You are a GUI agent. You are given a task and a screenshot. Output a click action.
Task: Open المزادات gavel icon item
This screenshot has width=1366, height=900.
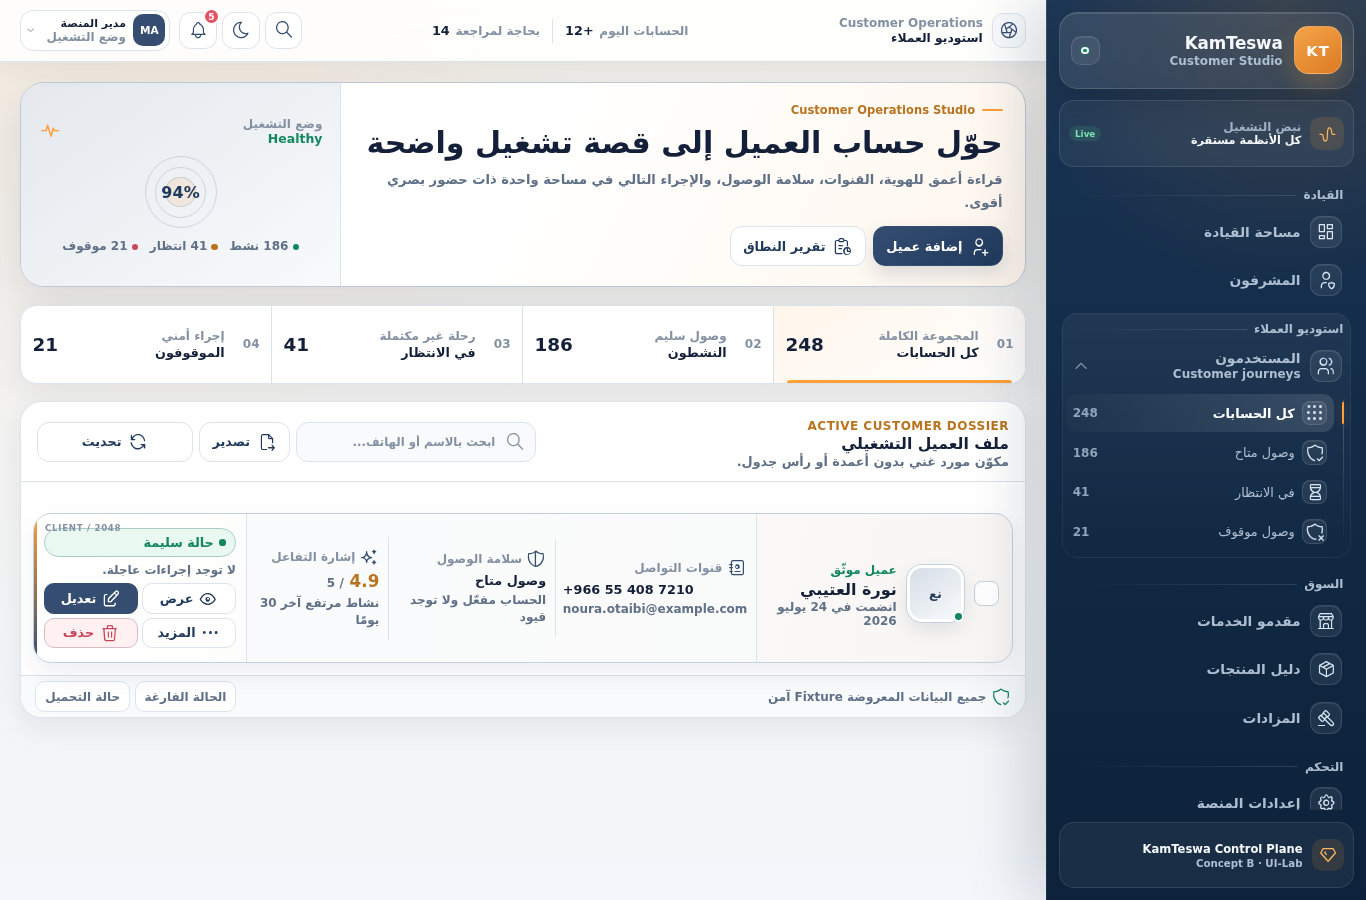(x=1206, y=718)
